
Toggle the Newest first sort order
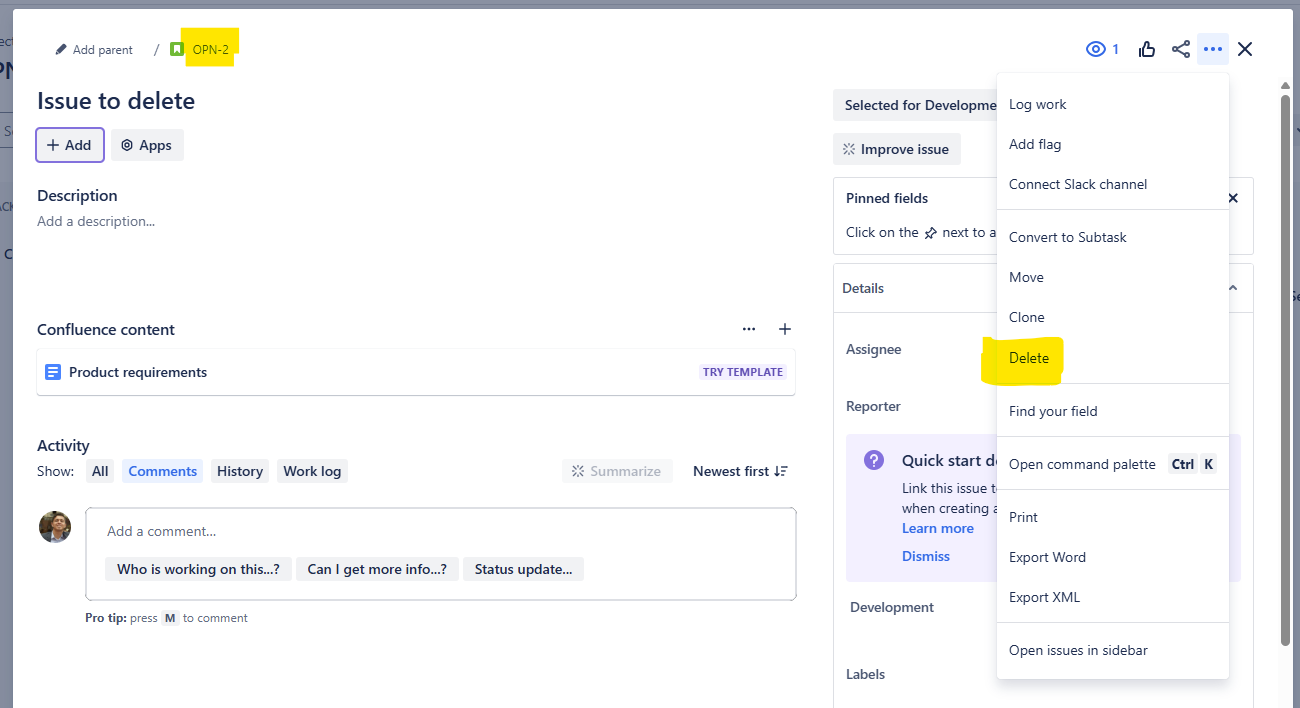coord(740,471)
